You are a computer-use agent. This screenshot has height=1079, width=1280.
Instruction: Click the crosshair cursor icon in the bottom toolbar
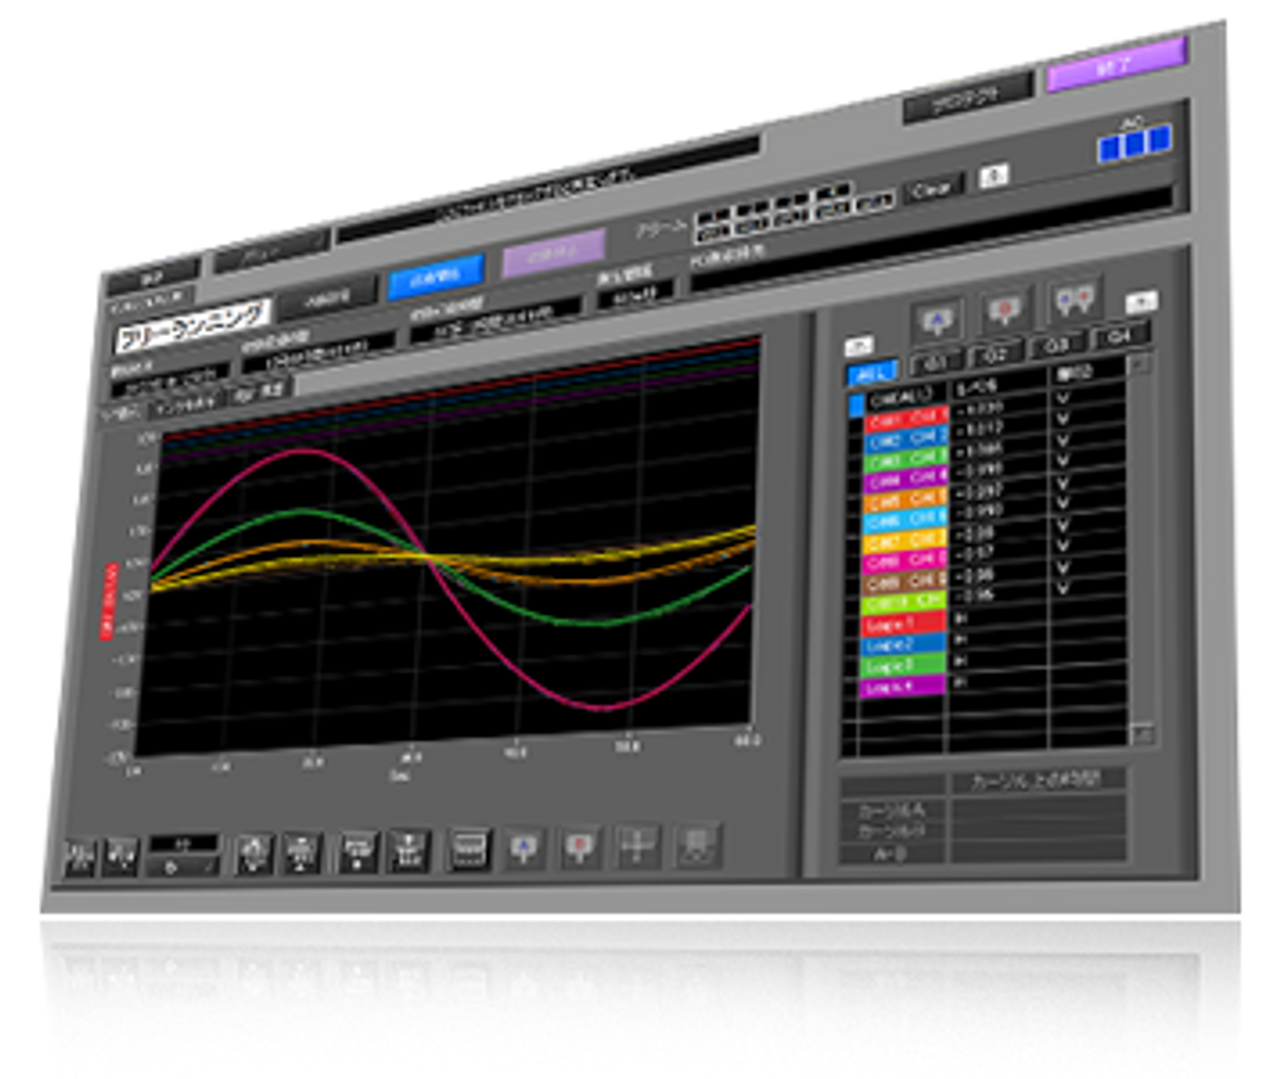(x=636, y=848)
